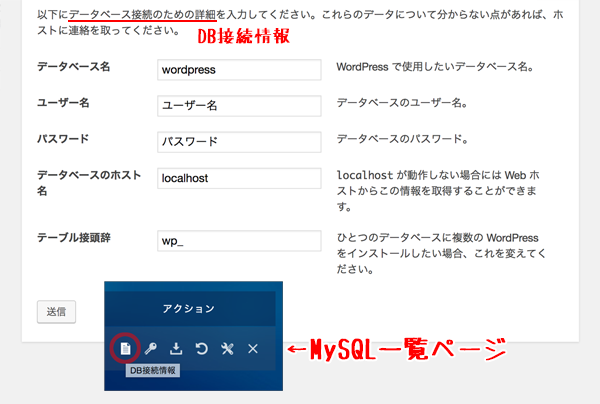The width and height of the screenshot is (600, 404).
Task: Focus the パスワード input field
Action: coord(239,142)
